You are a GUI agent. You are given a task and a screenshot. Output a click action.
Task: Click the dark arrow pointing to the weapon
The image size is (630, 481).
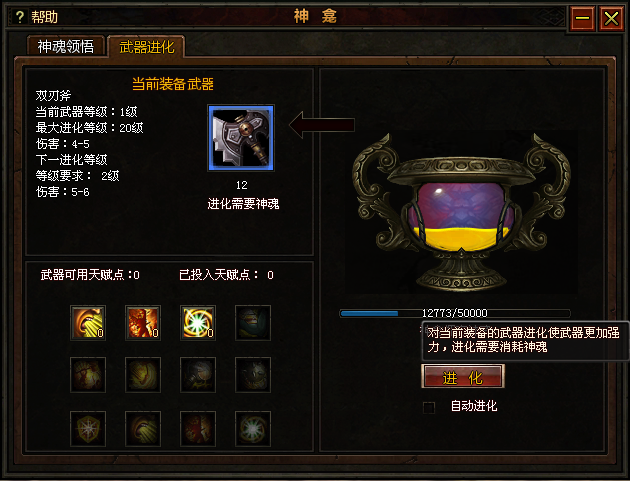tap(322, 125)
